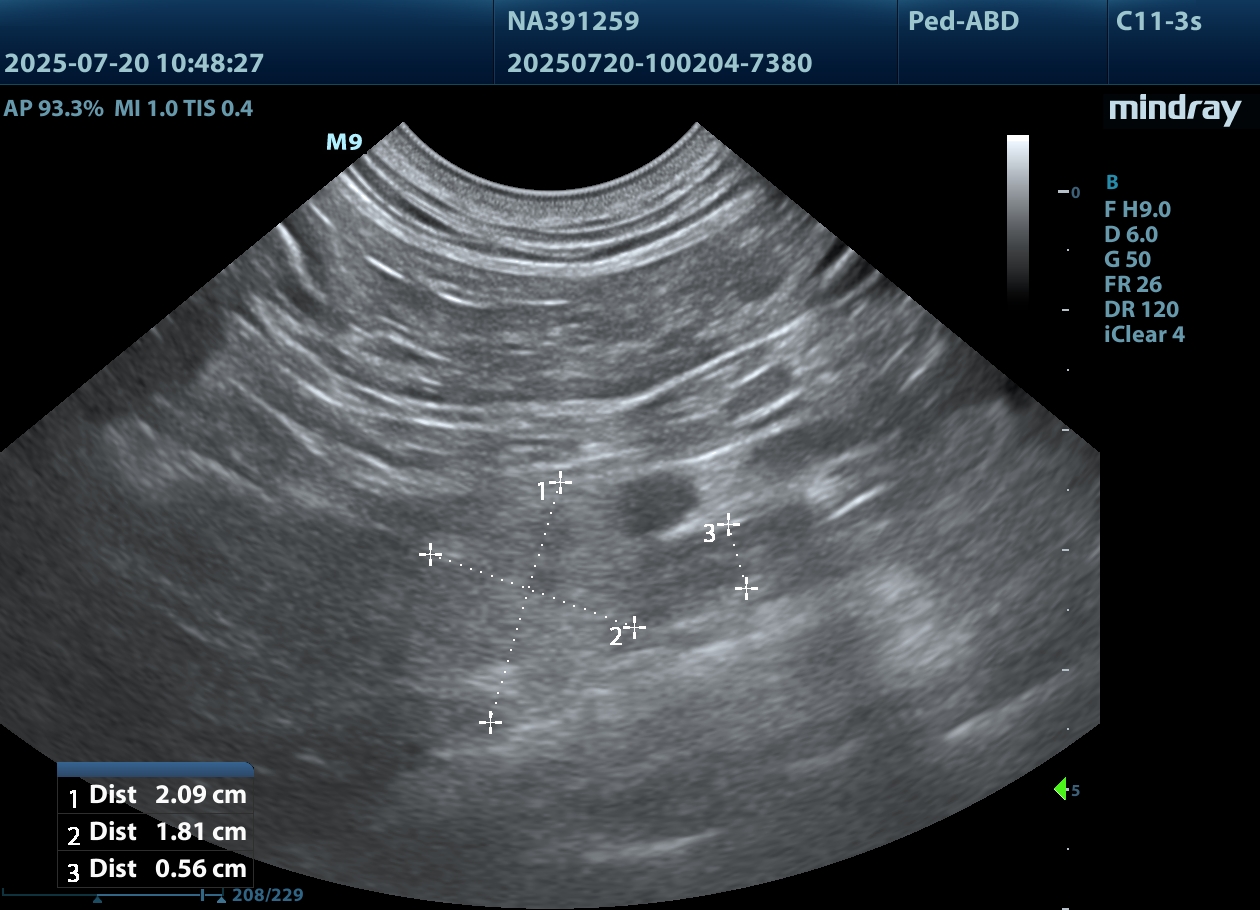The image size is (1260, 910).
Task: Click the 208/229 frame counter
Action: [x=267, y=895]
